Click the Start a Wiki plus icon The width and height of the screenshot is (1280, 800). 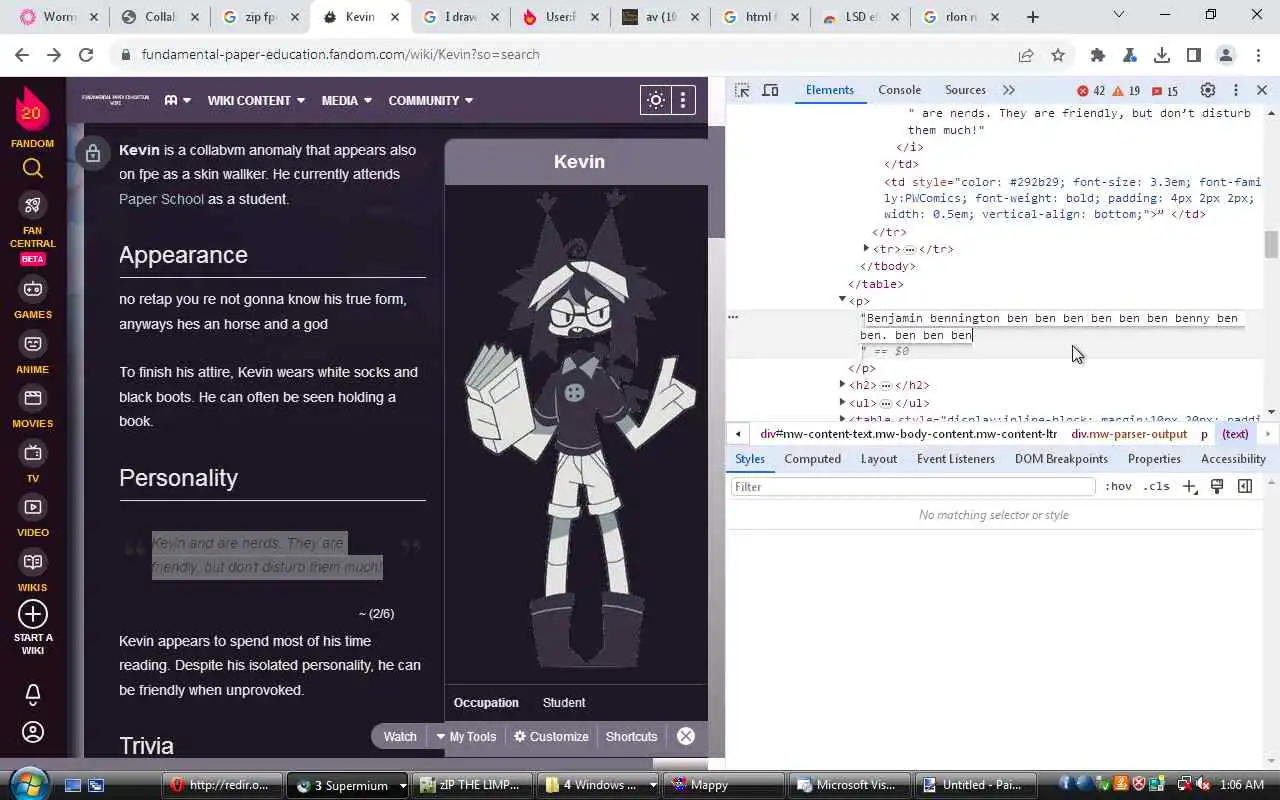click(33, 614)
